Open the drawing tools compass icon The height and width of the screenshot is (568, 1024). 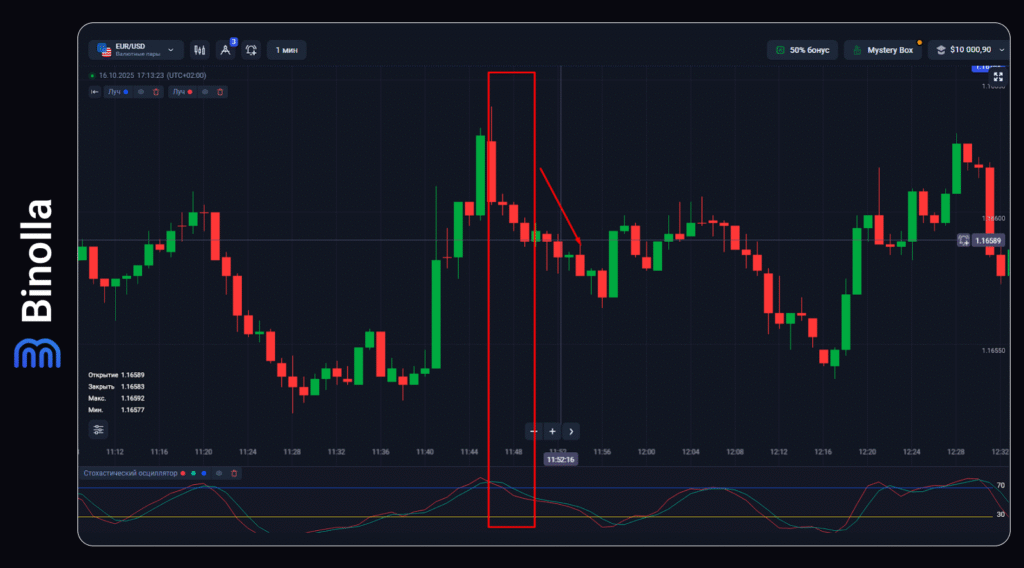225,50
